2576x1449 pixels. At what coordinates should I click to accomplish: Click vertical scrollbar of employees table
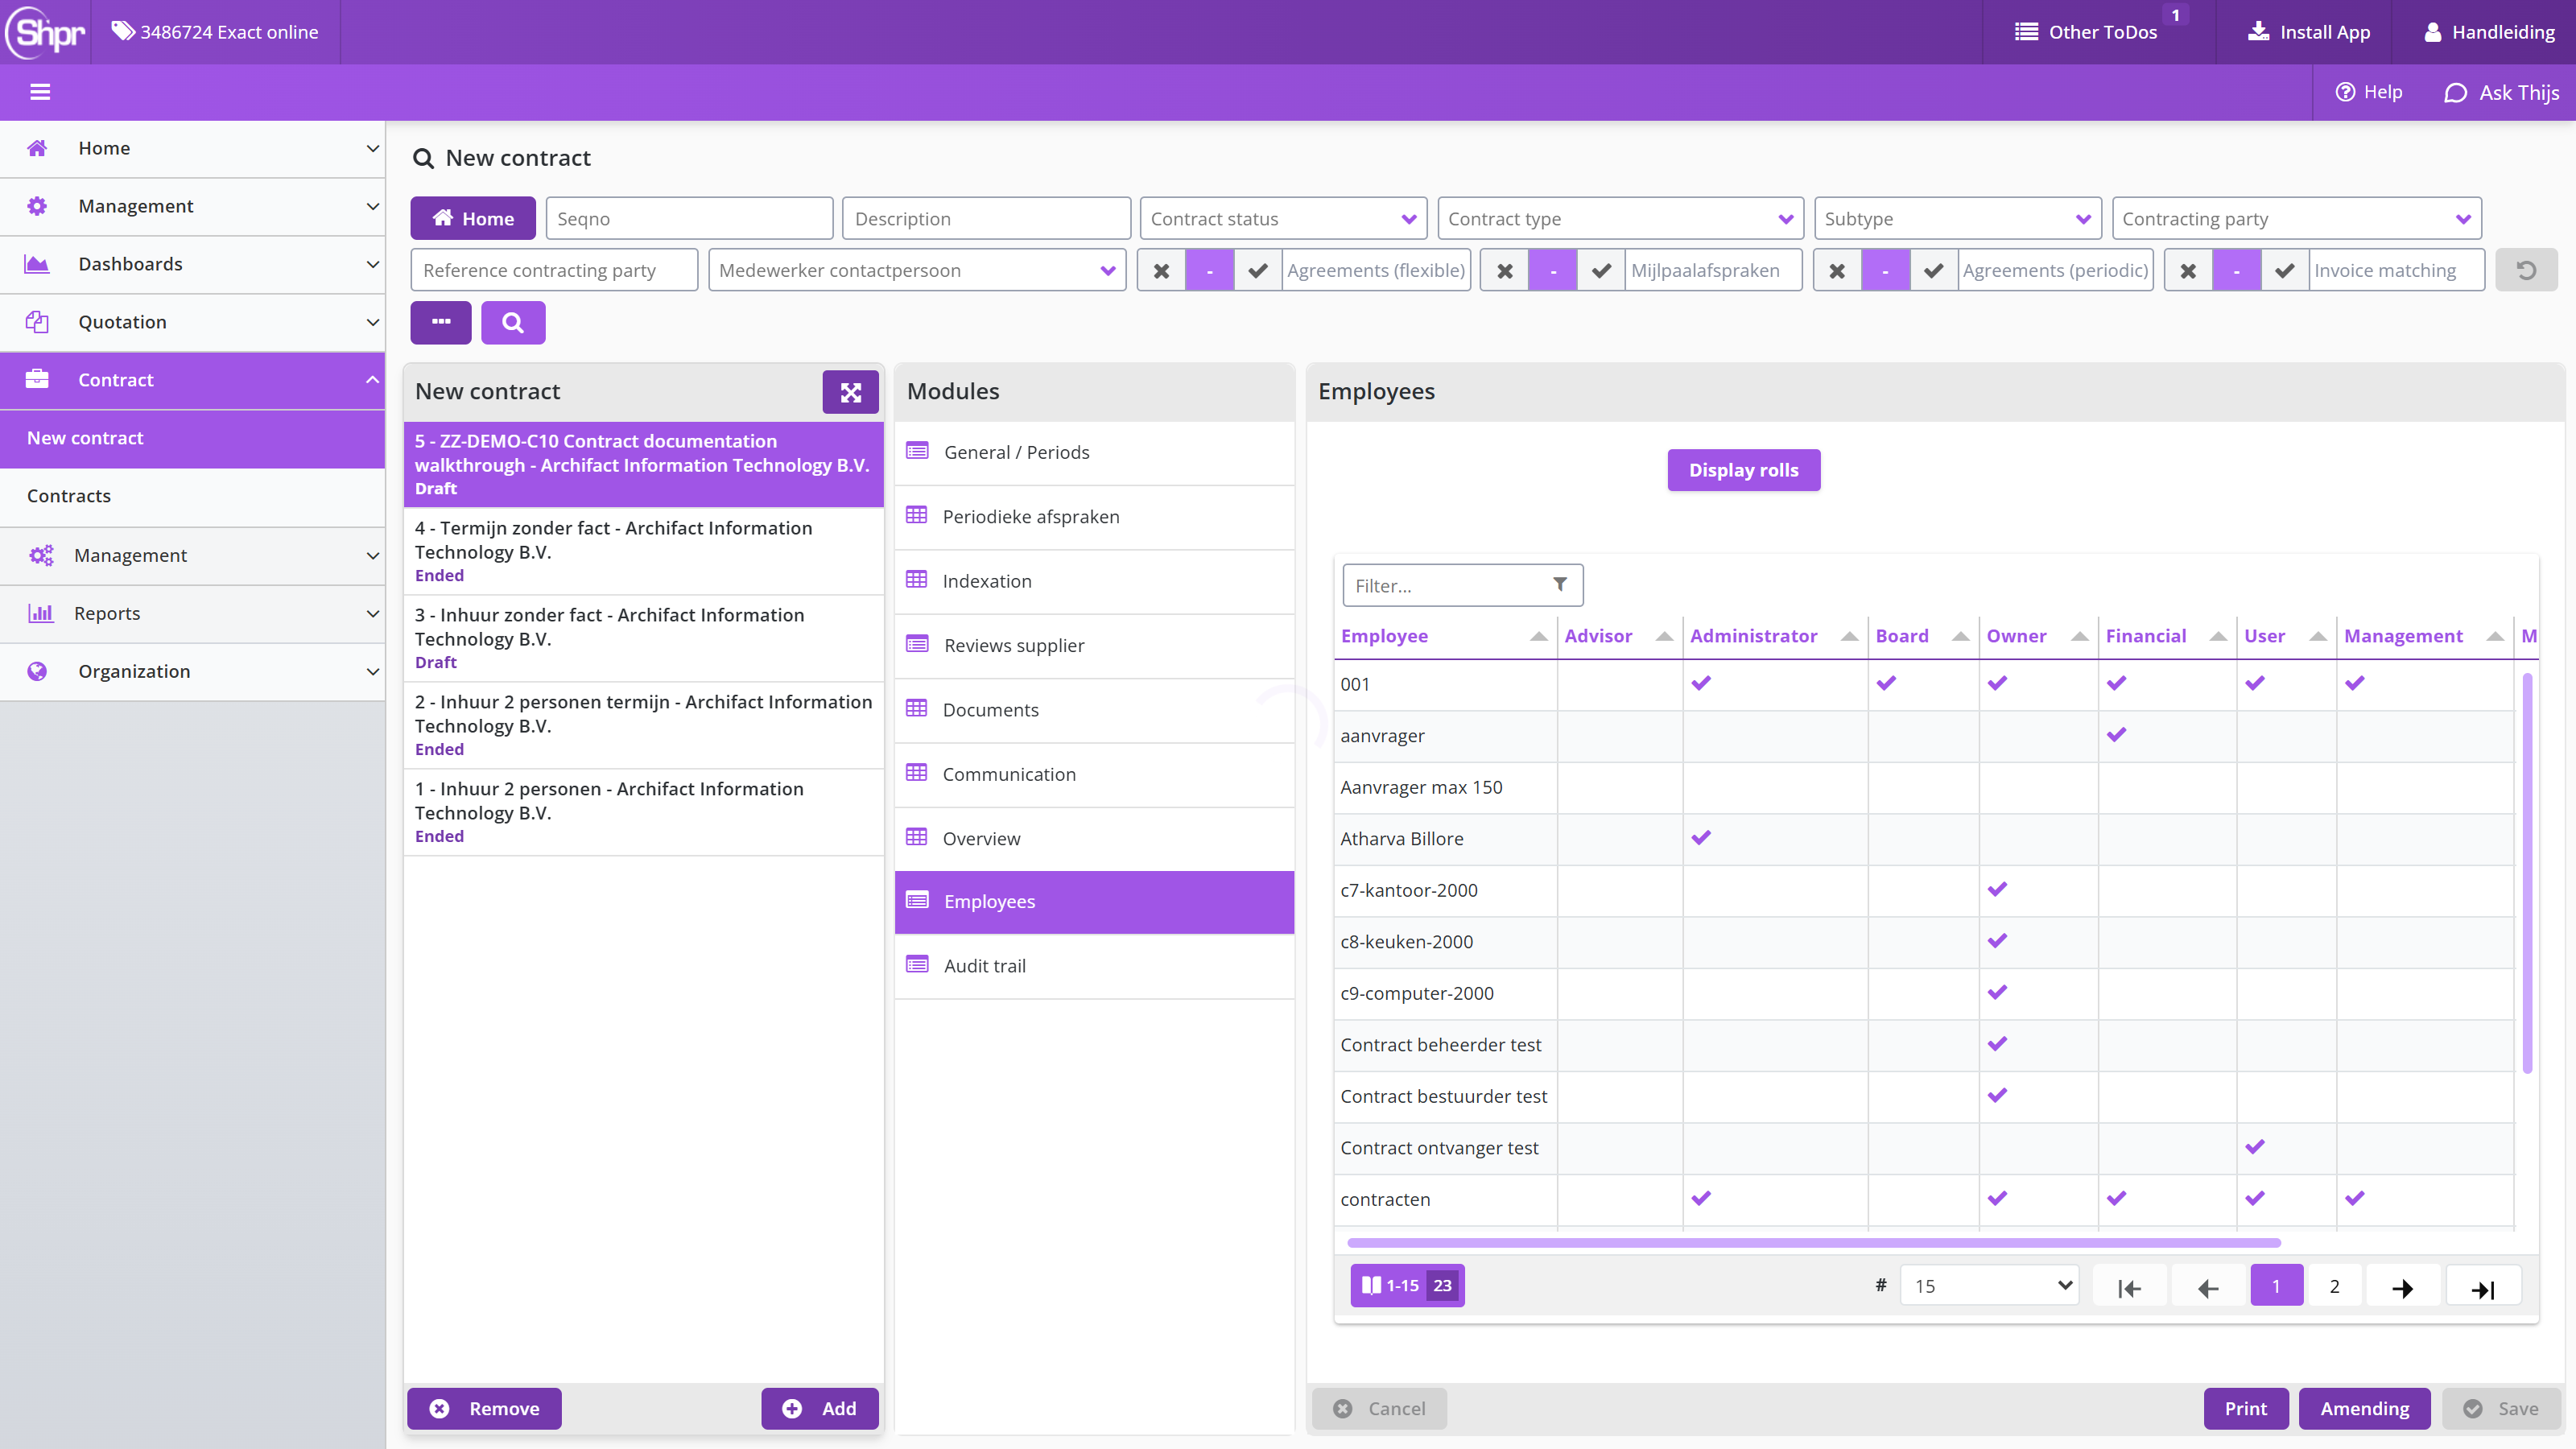2527,874
